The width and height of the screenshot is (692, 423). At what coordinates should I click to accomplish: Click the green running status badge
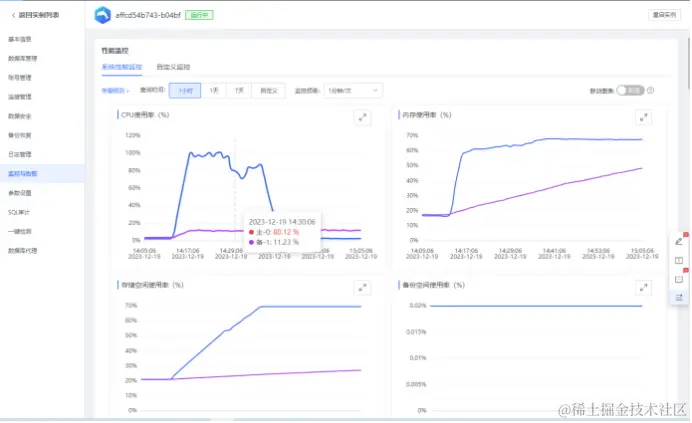coord(199,15)
